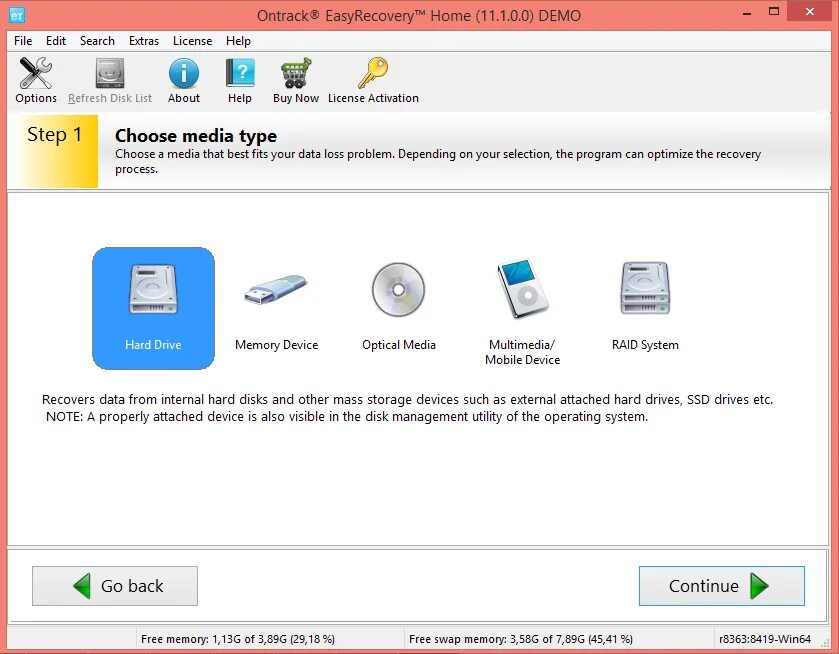Open the License menu

192,41
